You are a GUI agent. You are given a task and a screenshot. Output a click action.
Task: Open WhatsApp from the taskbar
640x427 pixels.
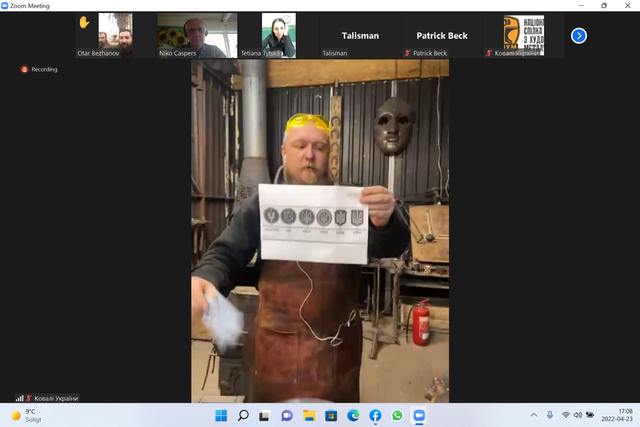point(397,415)
